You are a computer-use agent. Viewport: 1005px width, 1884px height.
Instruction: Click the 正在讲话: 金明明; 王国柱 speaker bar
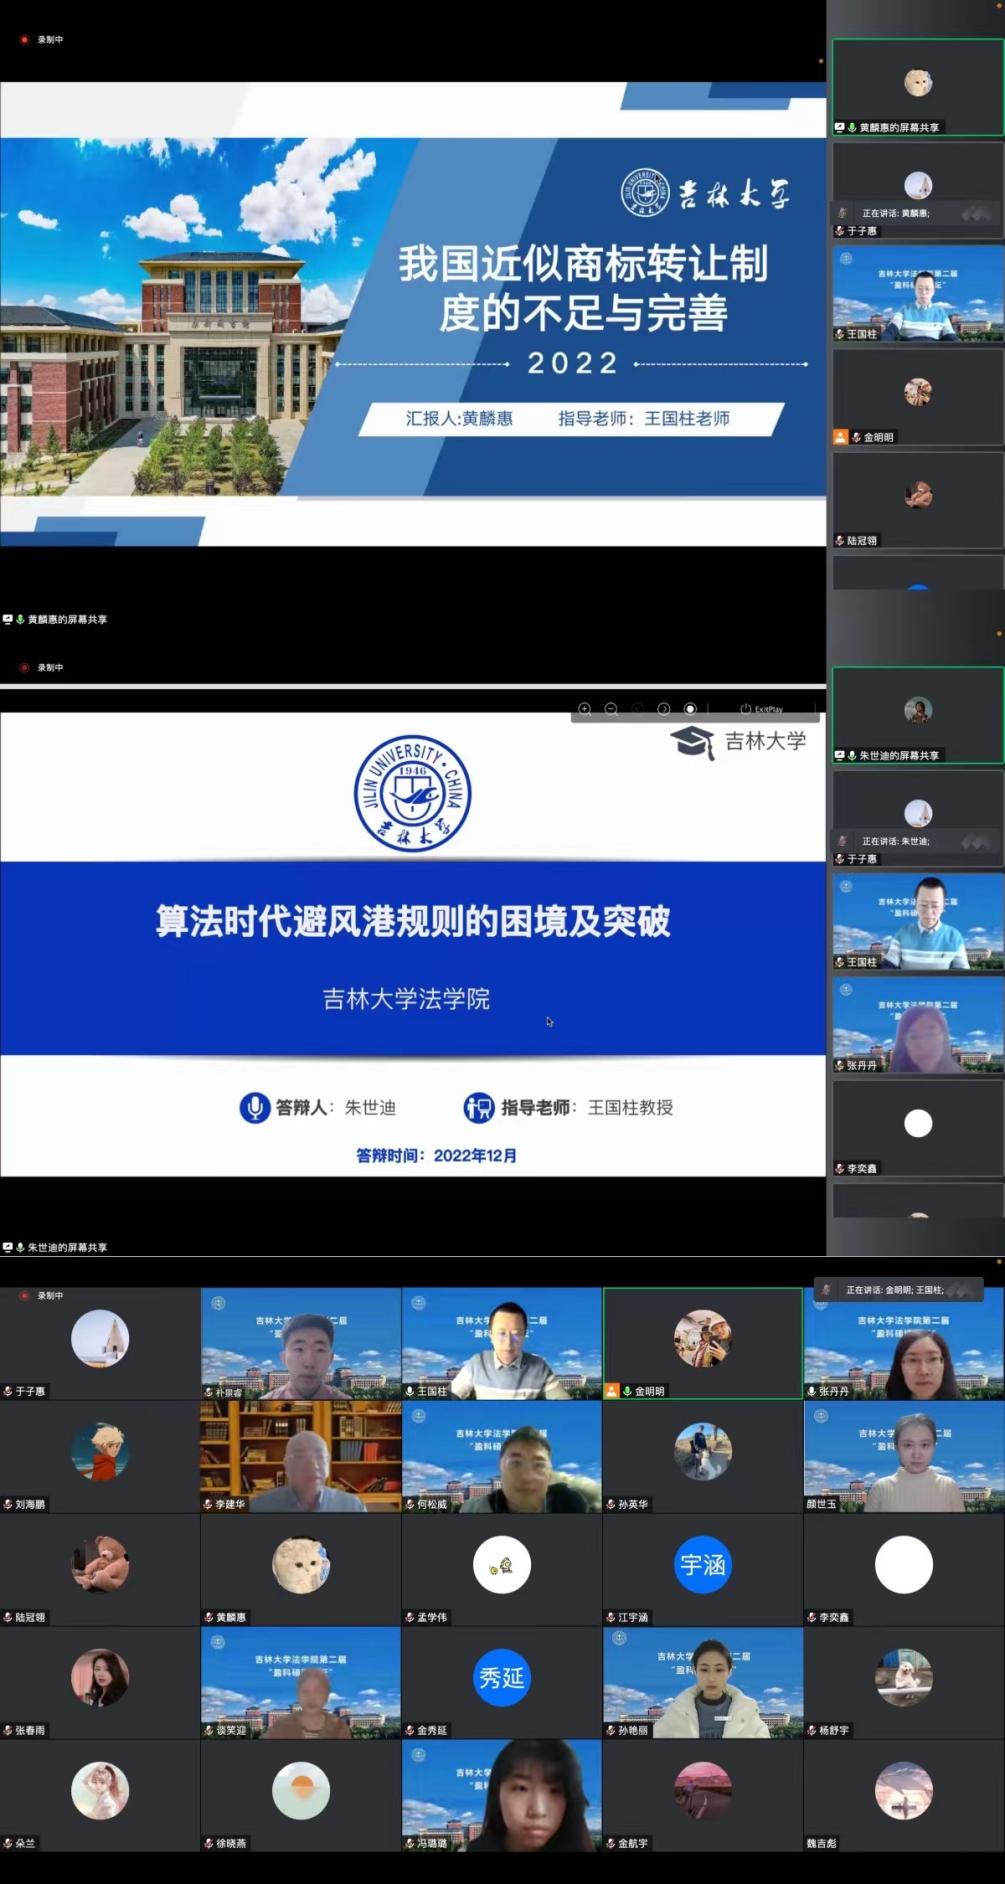click(894, 1290)
